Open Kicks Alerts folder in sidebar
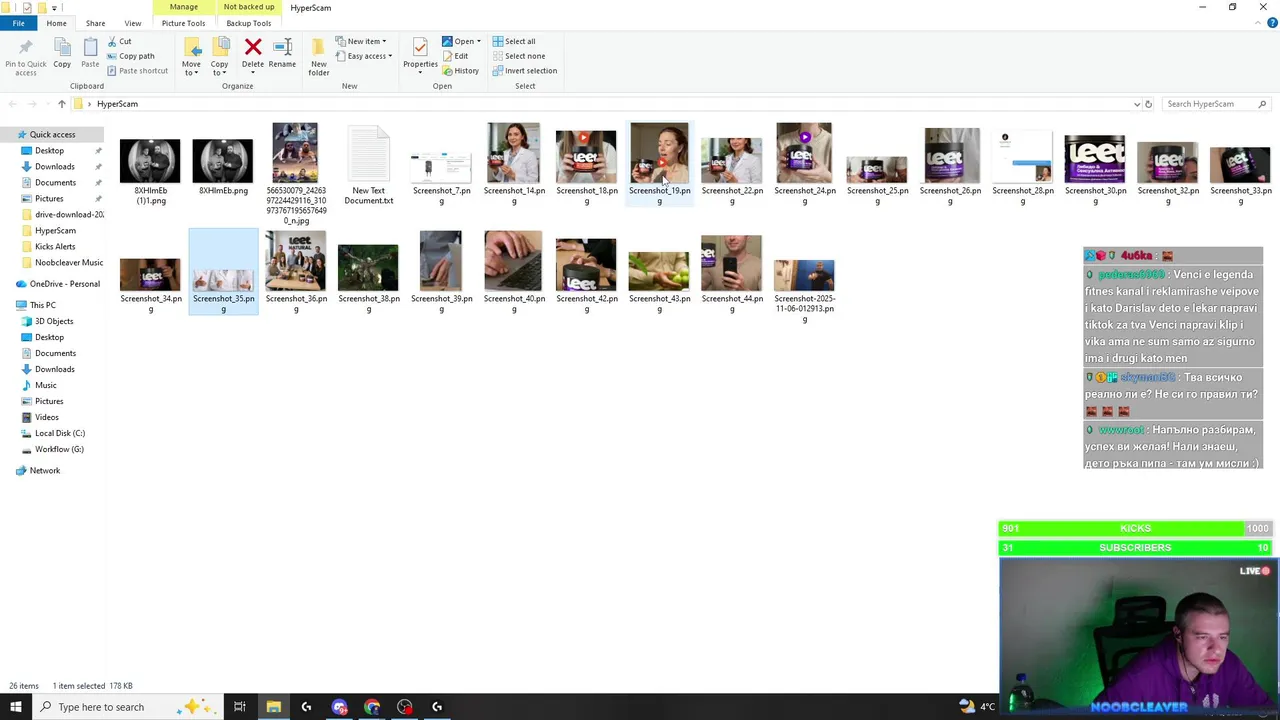 coord(55,246)
